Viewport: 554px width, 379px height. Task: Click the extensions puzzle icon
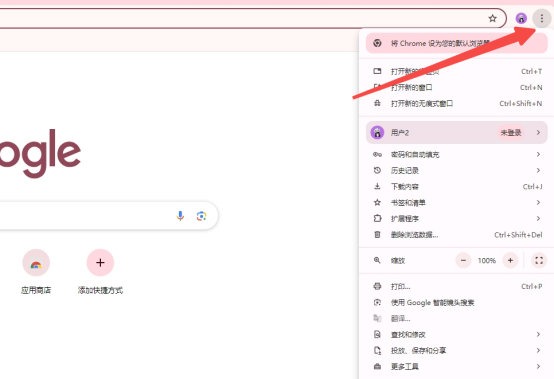[x=377, y=218]
